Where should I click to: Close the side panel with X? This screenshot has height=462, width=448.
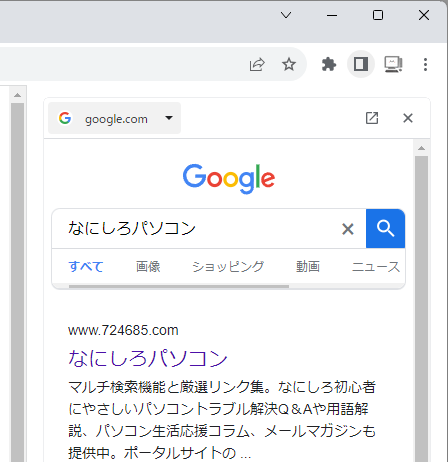408,118
